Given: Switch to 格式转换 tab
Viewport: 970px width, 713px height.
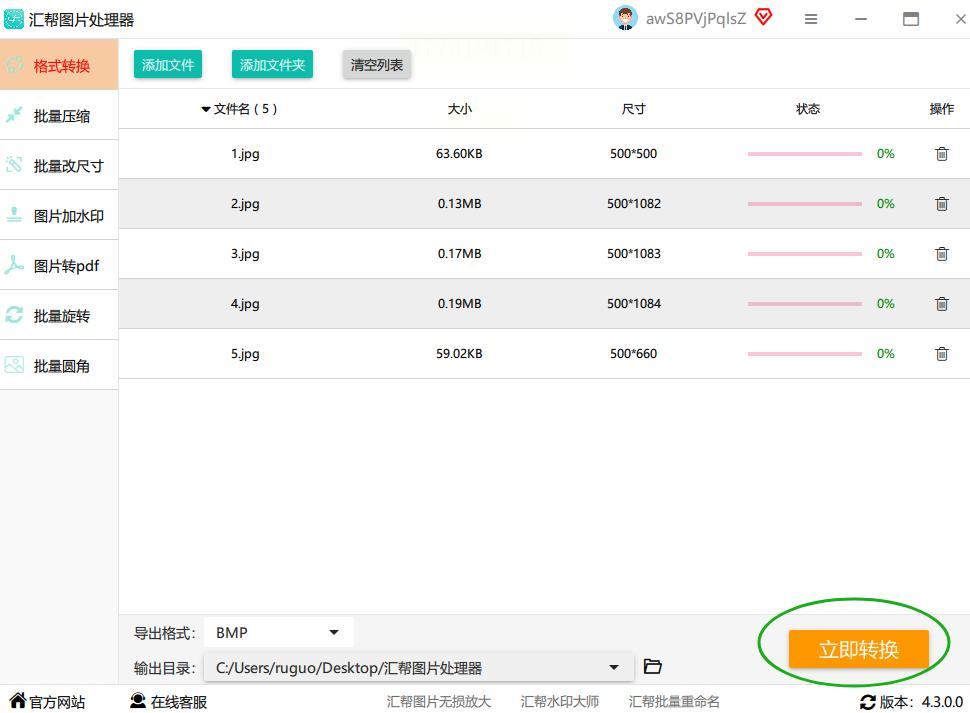Looking at the screenshot, I should pos(59,65).
